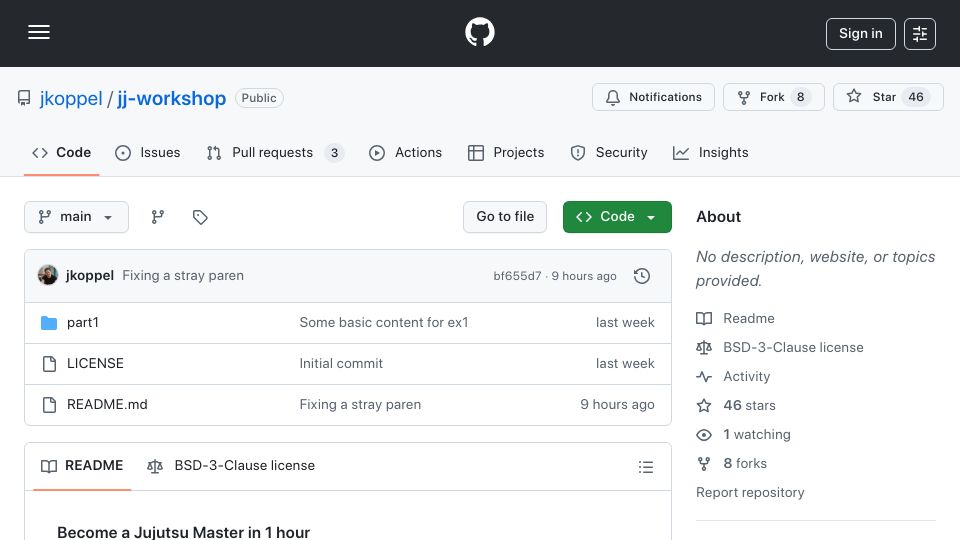The height and width of the screenshot is (540, 960).
Task: Jump to Readme in the About sidebar
Action: pos(749,318)
